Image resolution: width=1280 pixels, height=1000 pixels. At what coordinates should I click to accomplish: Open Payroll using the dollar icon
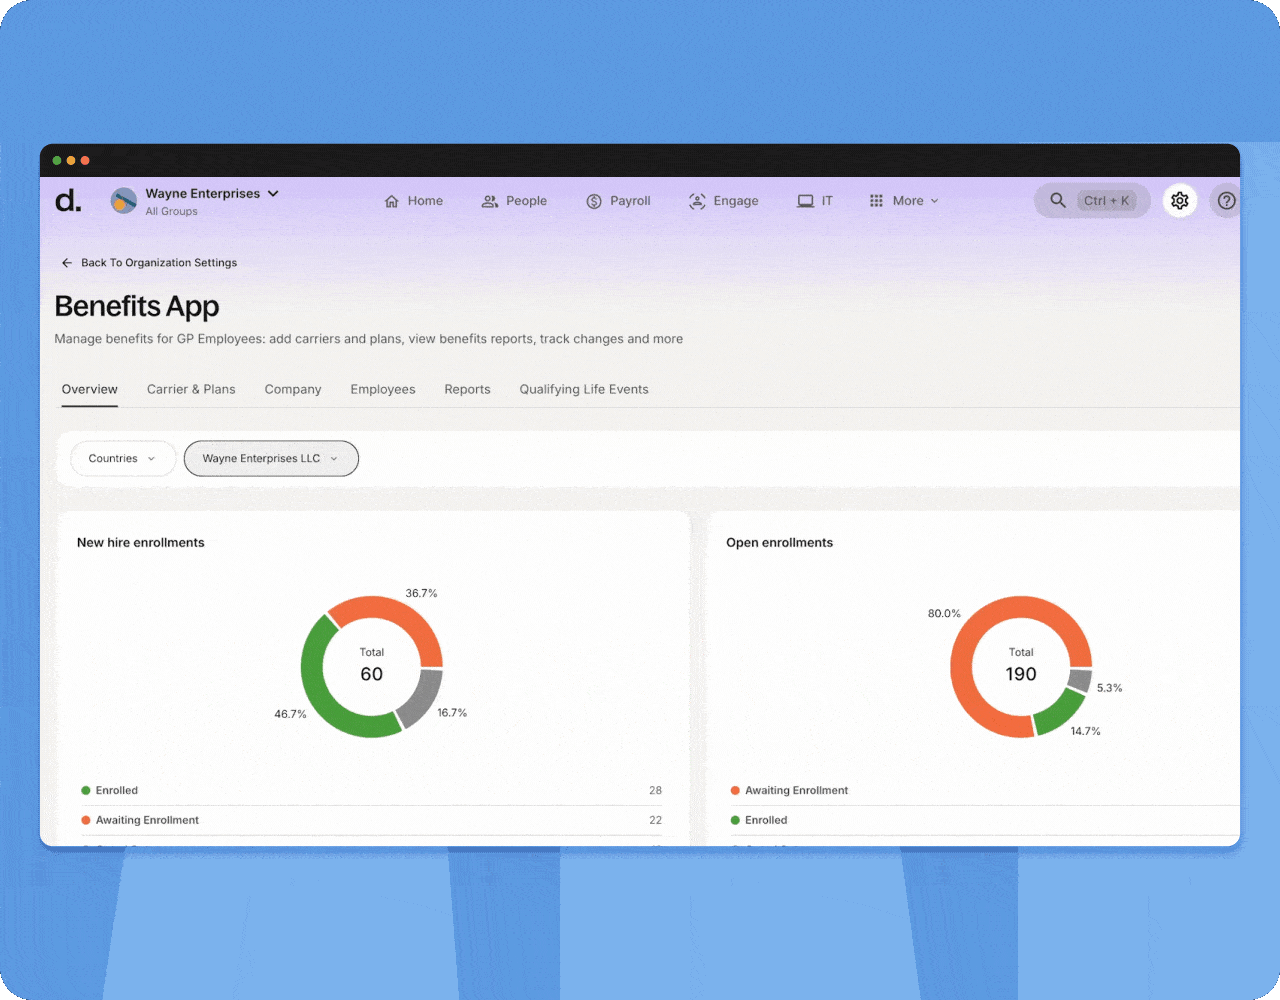click(592, 200)
